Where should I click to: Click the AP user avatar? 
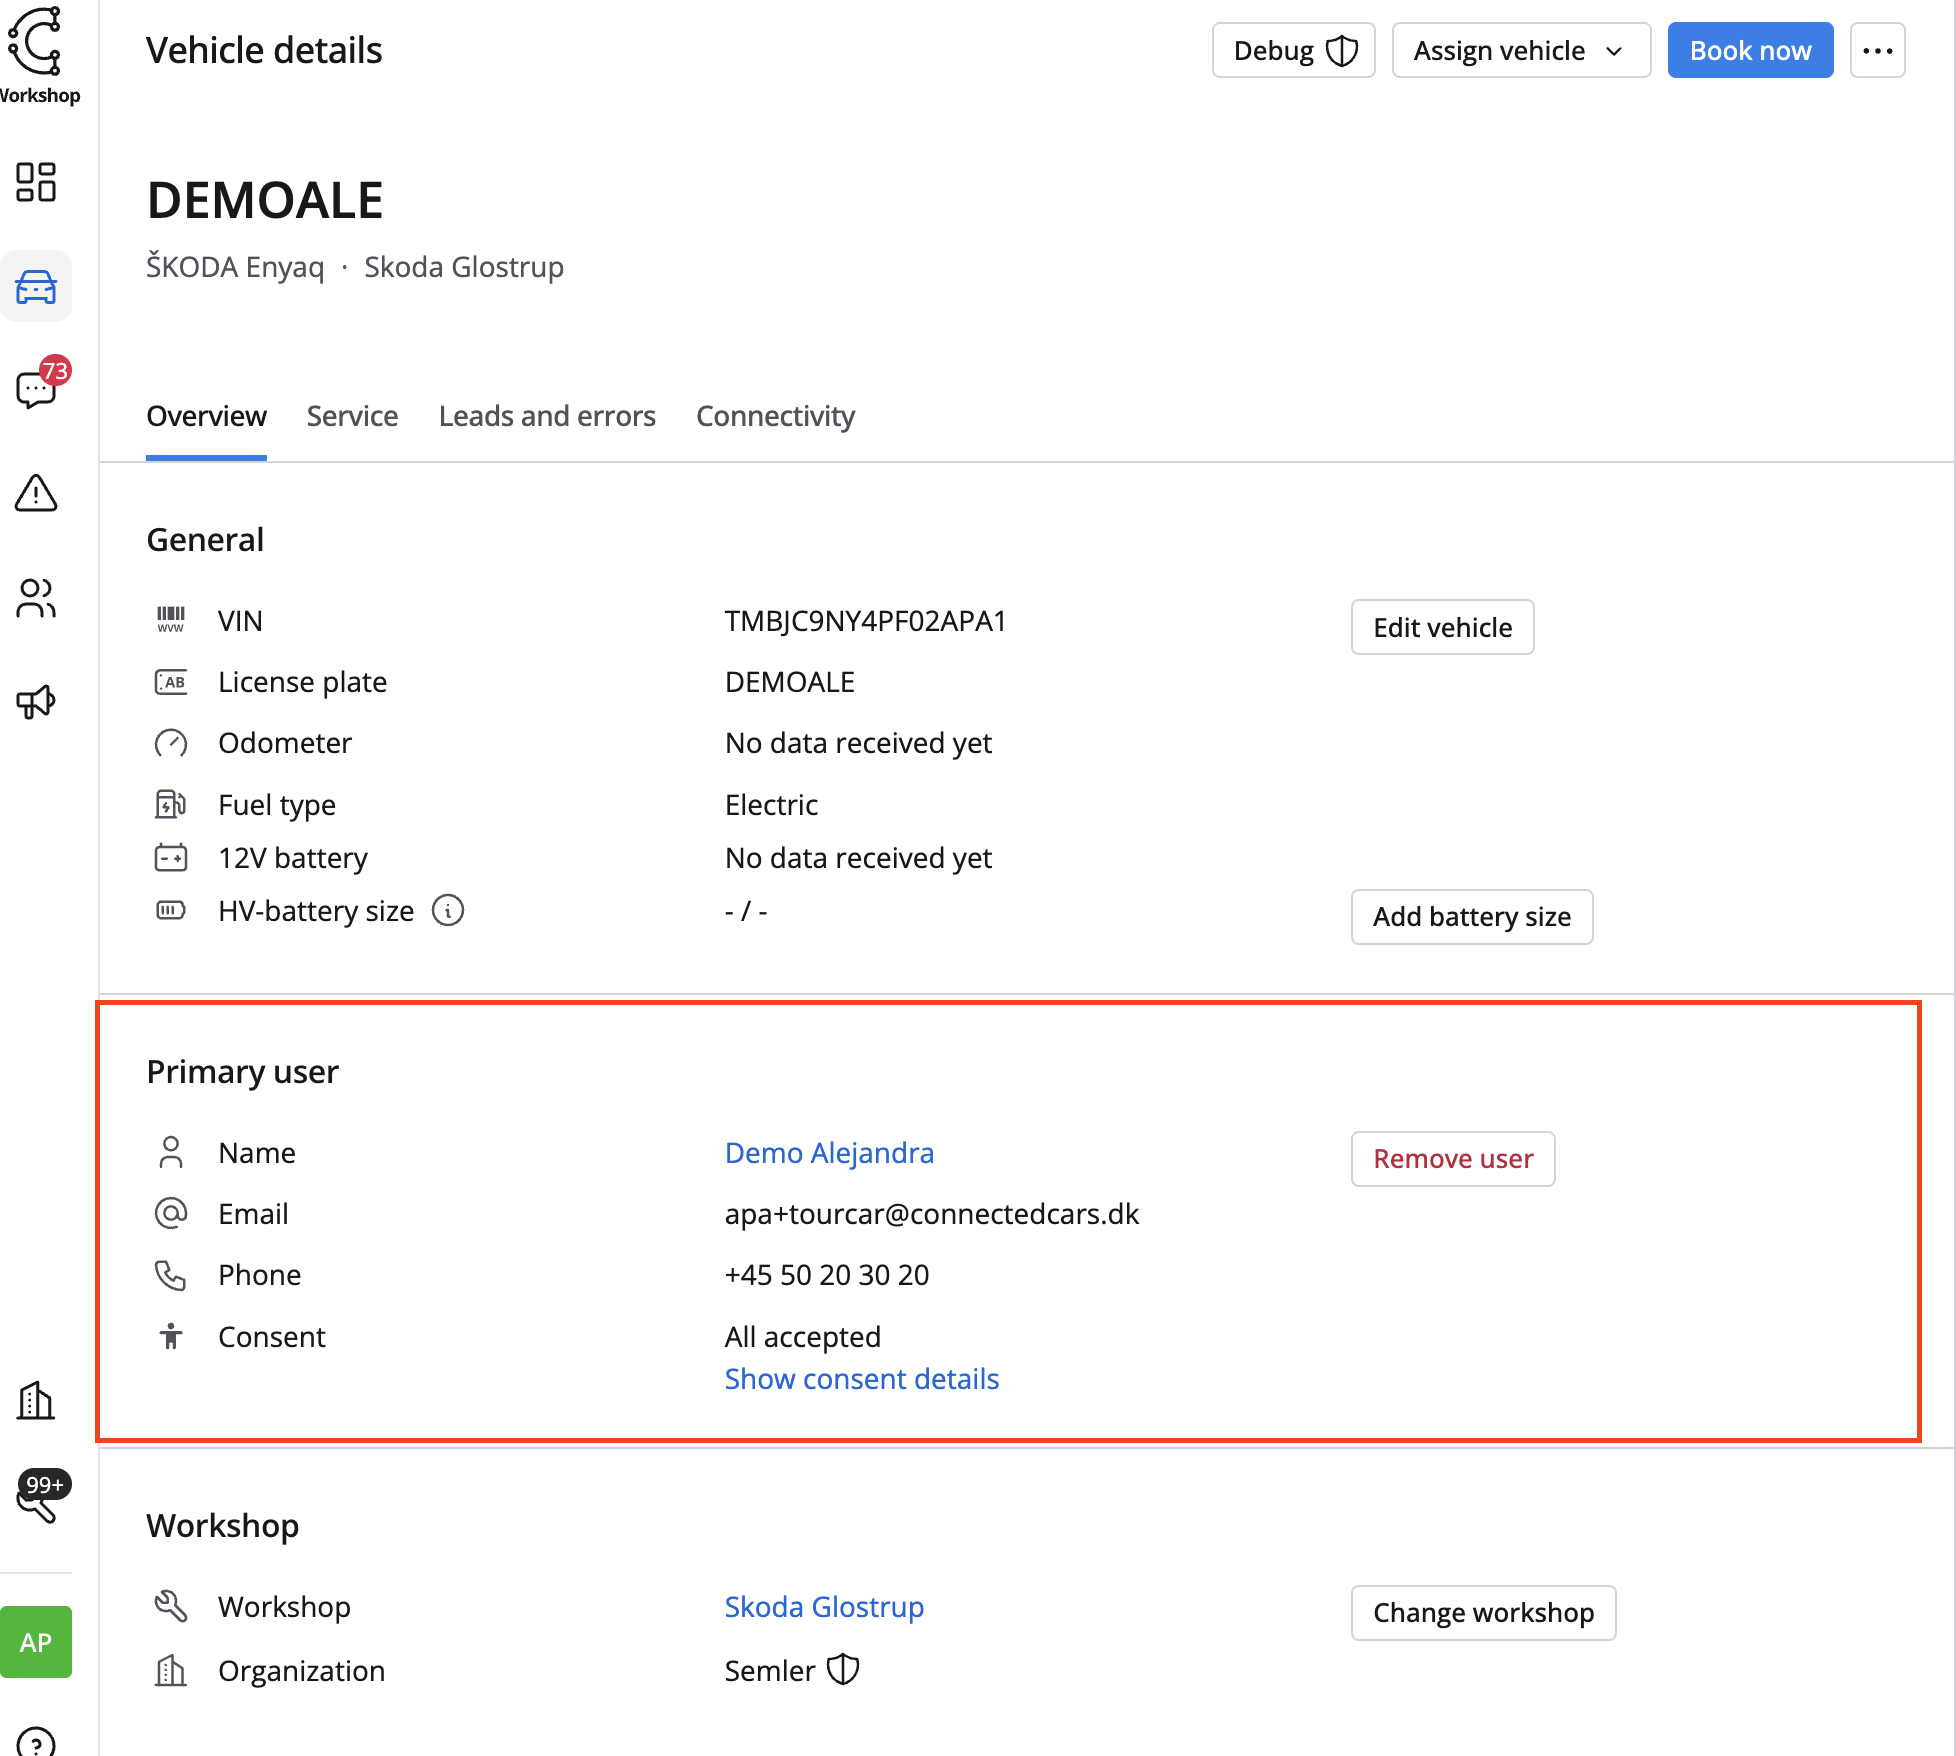[x=36, y=1642]
